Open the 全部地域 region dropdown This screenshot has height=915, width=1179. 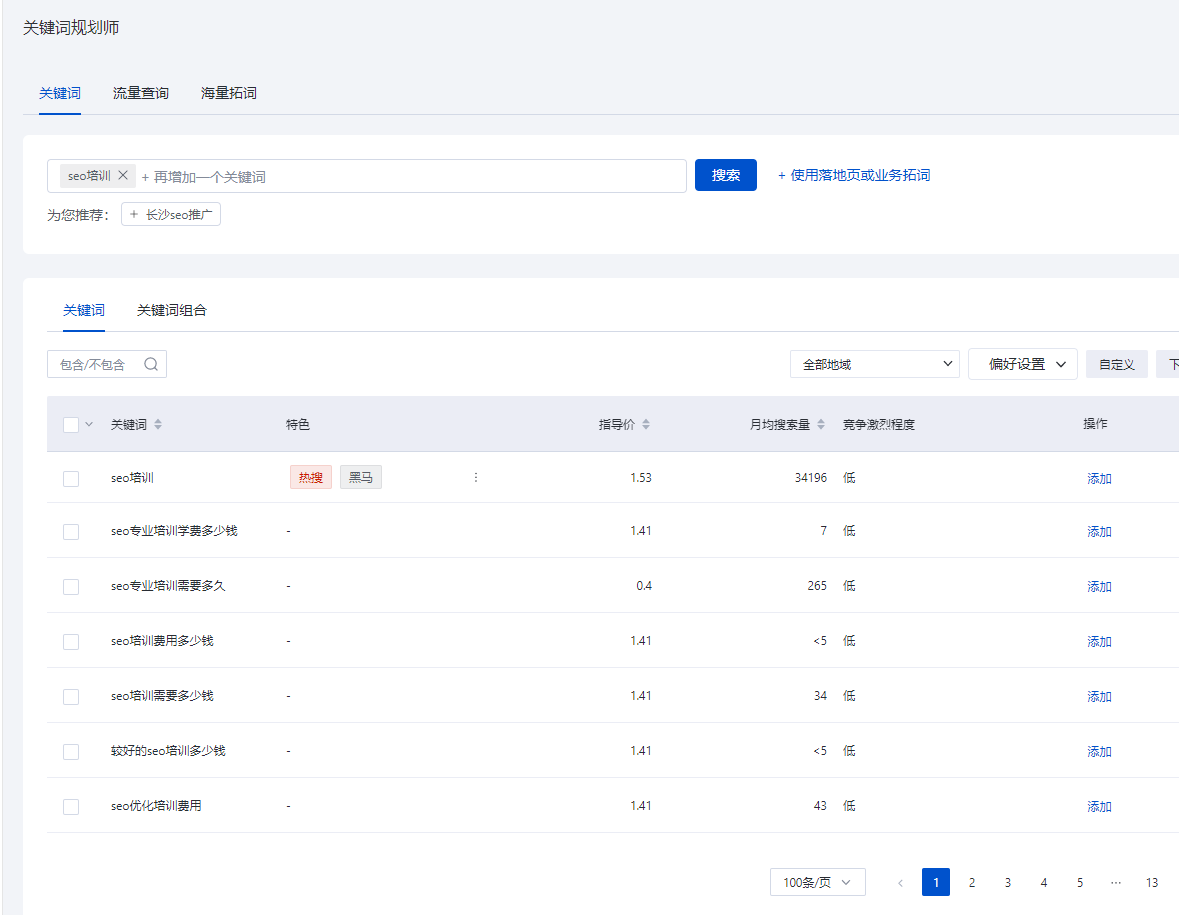point(874,365)
